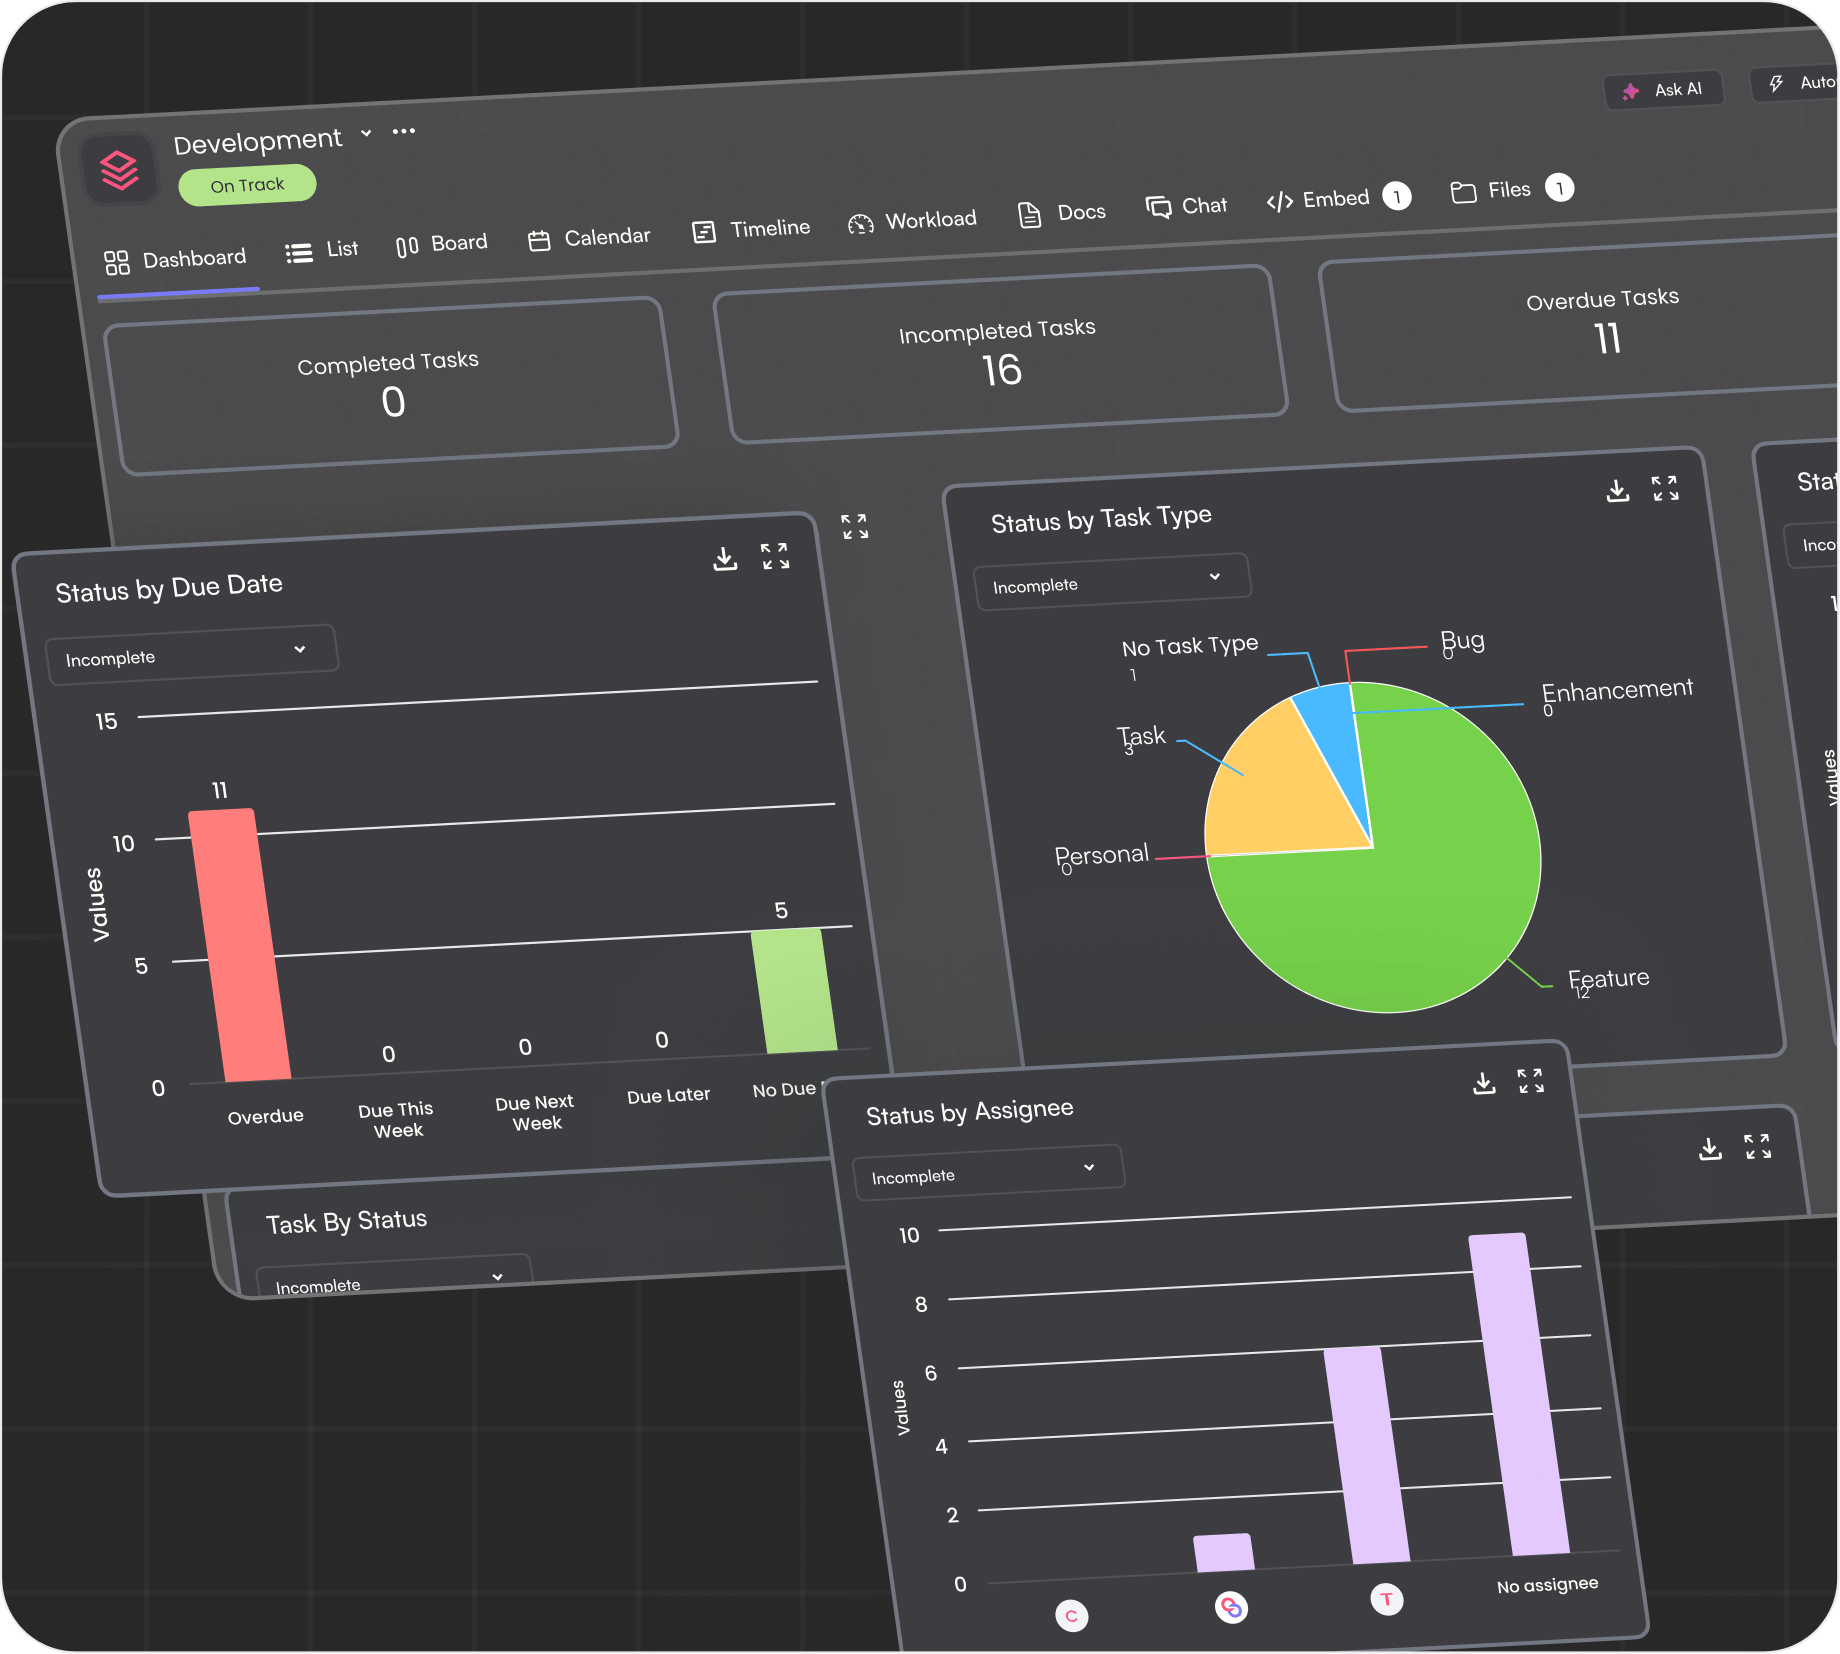Click the tallest No assignee bar
Image resolution: width=1840 pixels, height=1654 pixels.
pyautogui.click(x=1518, y=1394)
